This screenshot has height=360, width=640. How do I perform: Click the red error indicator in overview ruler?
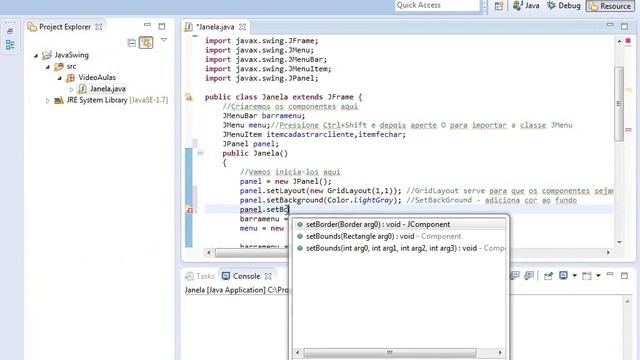pyautogui.click(x=628, y=41)
